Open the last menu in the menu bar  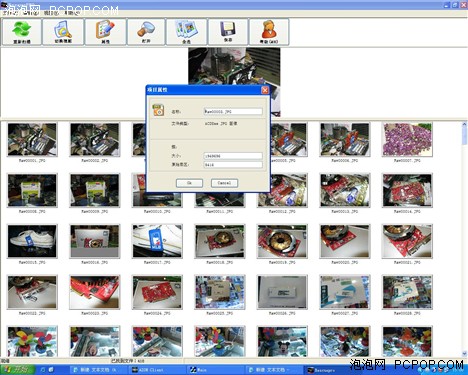coord(71,13)
